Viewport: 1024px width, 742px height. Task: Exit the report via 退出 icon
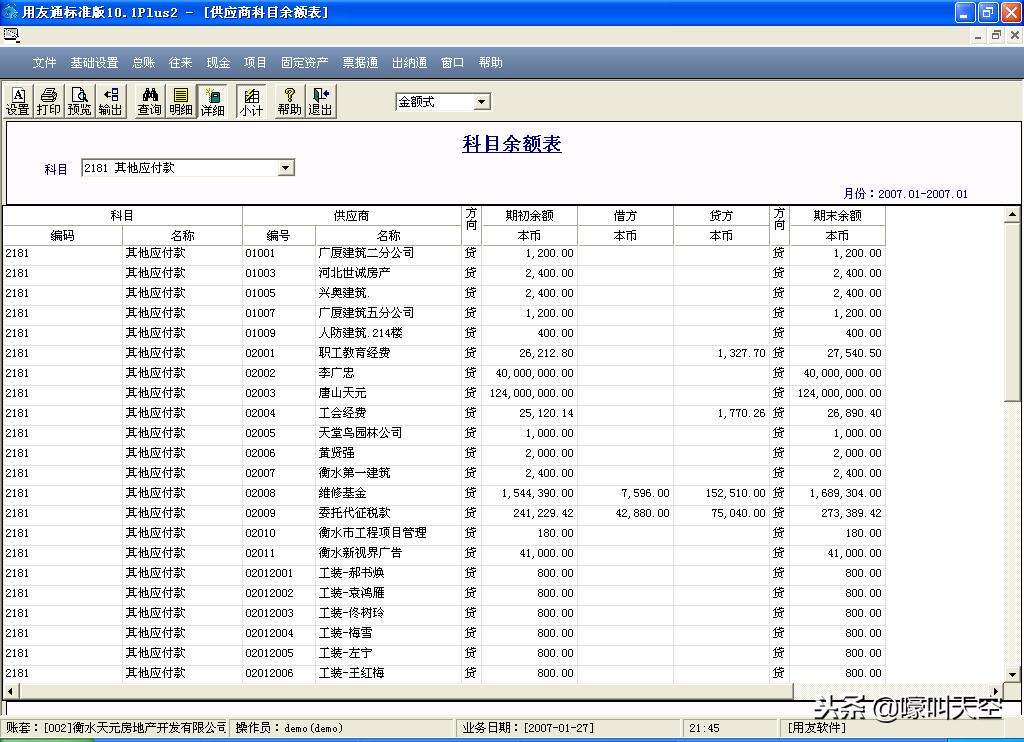pos(319,100)
